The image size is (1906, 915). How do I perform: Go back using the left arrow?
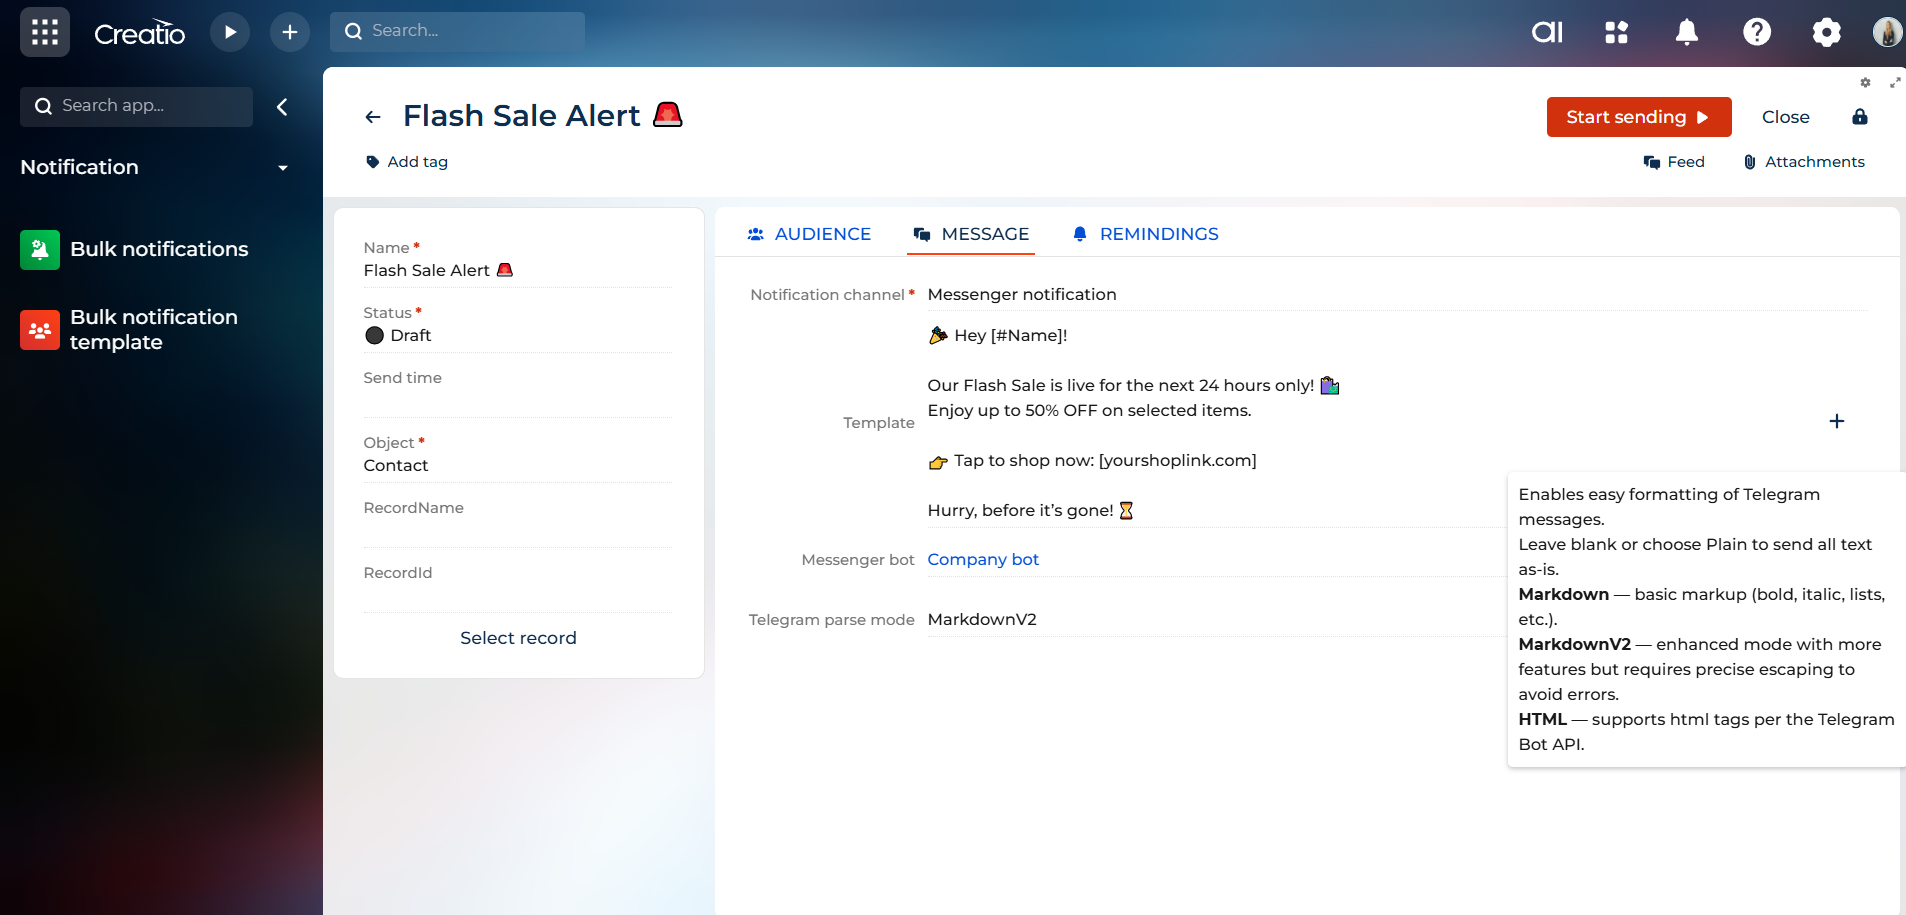[x=373, y=117]
